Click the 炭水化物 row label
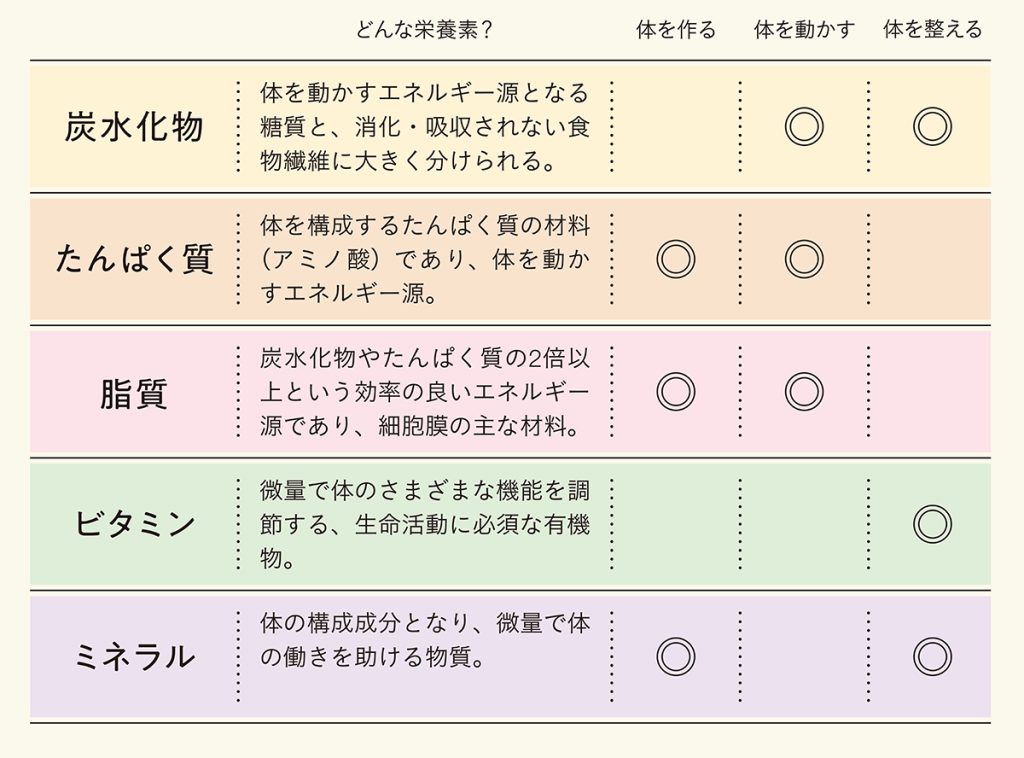Image resolution: width=1024 pixels, height=758 pixels. tap(134, 127)
